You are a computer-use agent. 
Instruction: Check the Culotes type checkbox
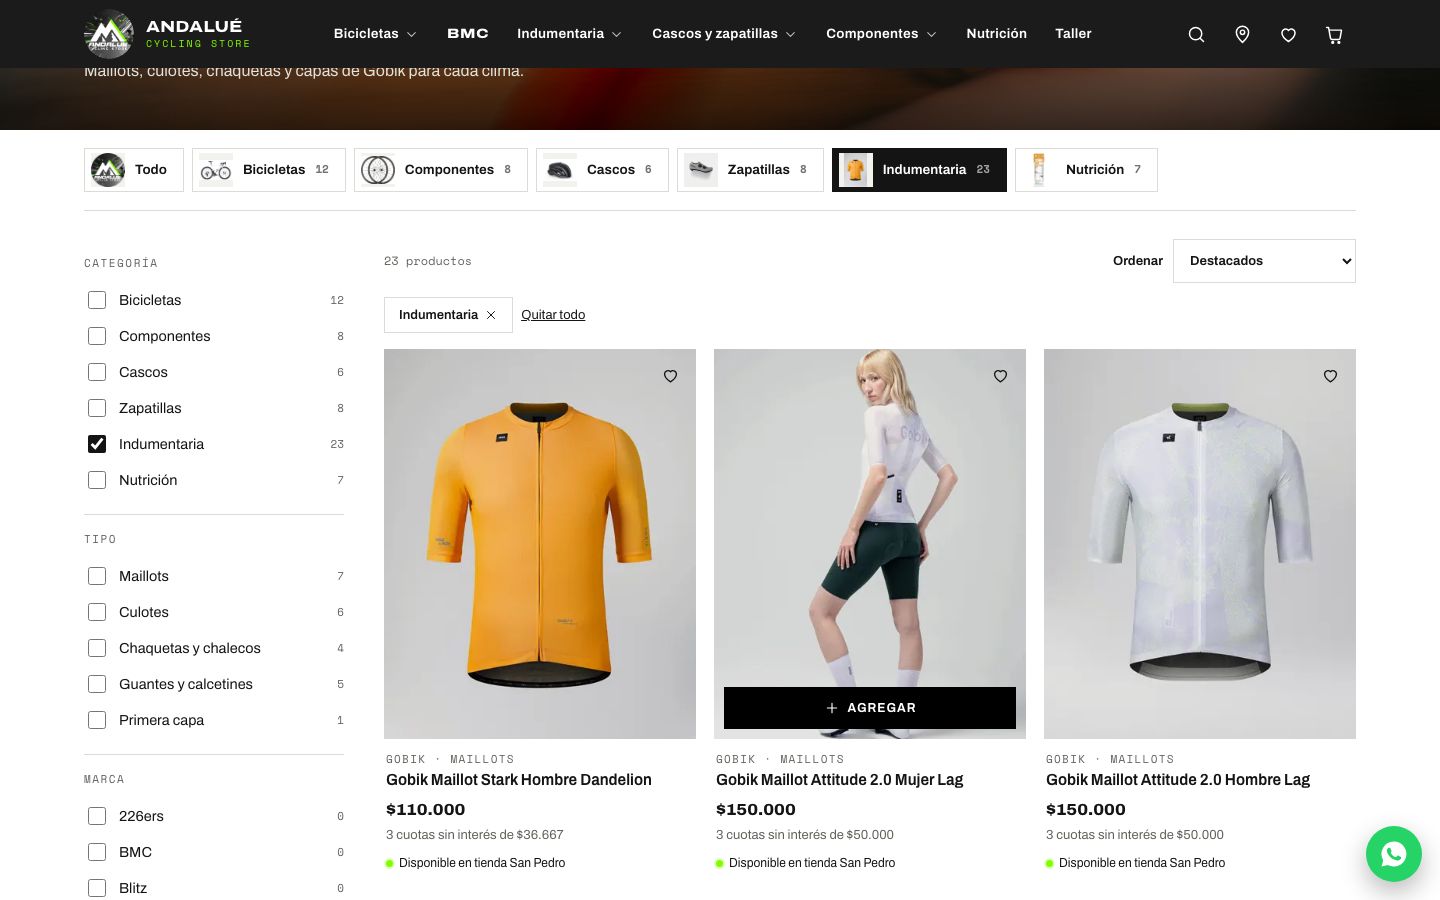tap(97, 612)
